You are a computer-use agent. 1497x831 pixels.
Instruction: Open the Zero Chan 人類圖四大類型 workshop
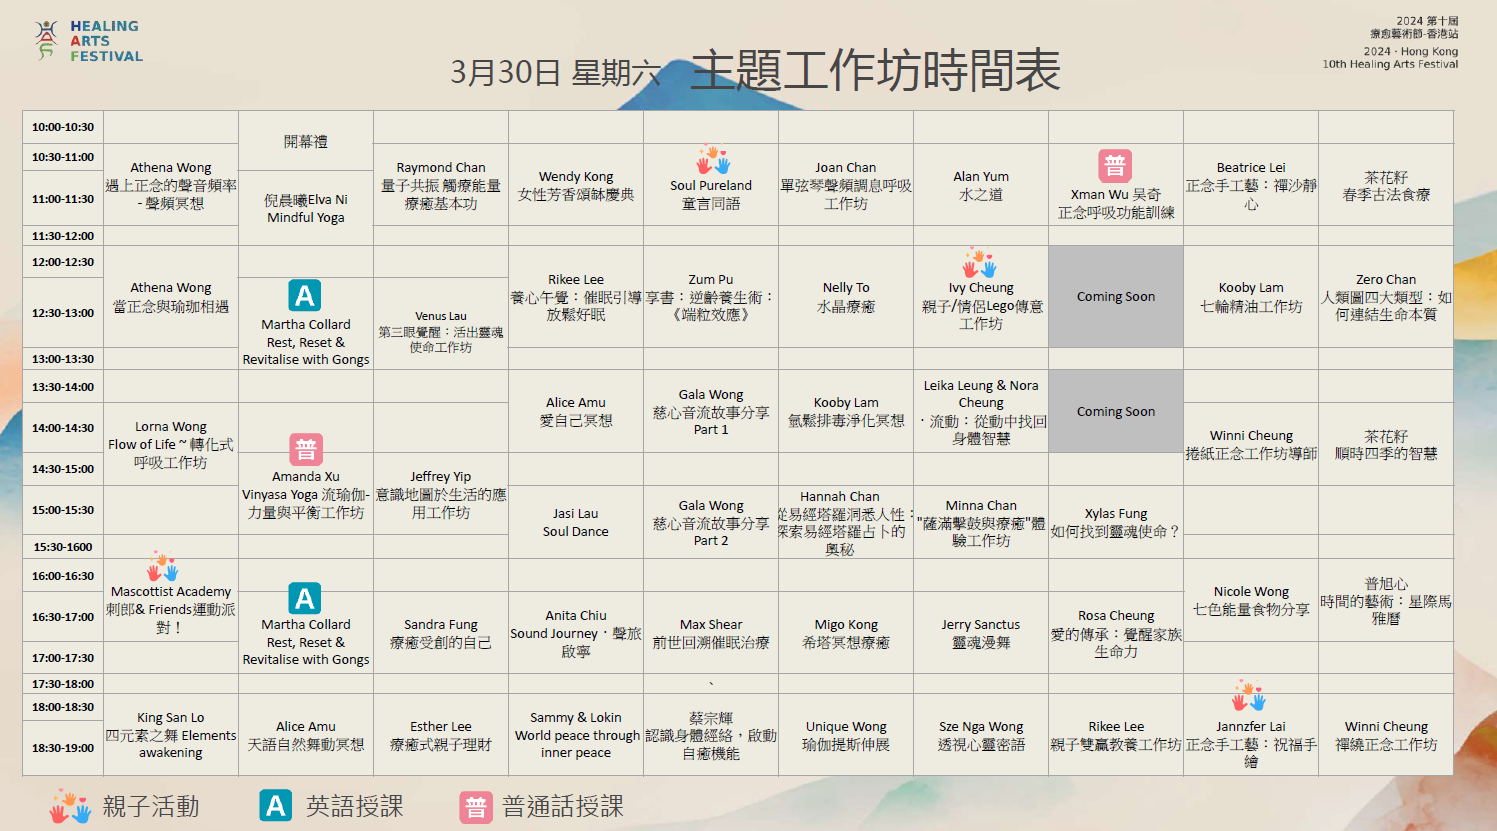click(1385, 297)
